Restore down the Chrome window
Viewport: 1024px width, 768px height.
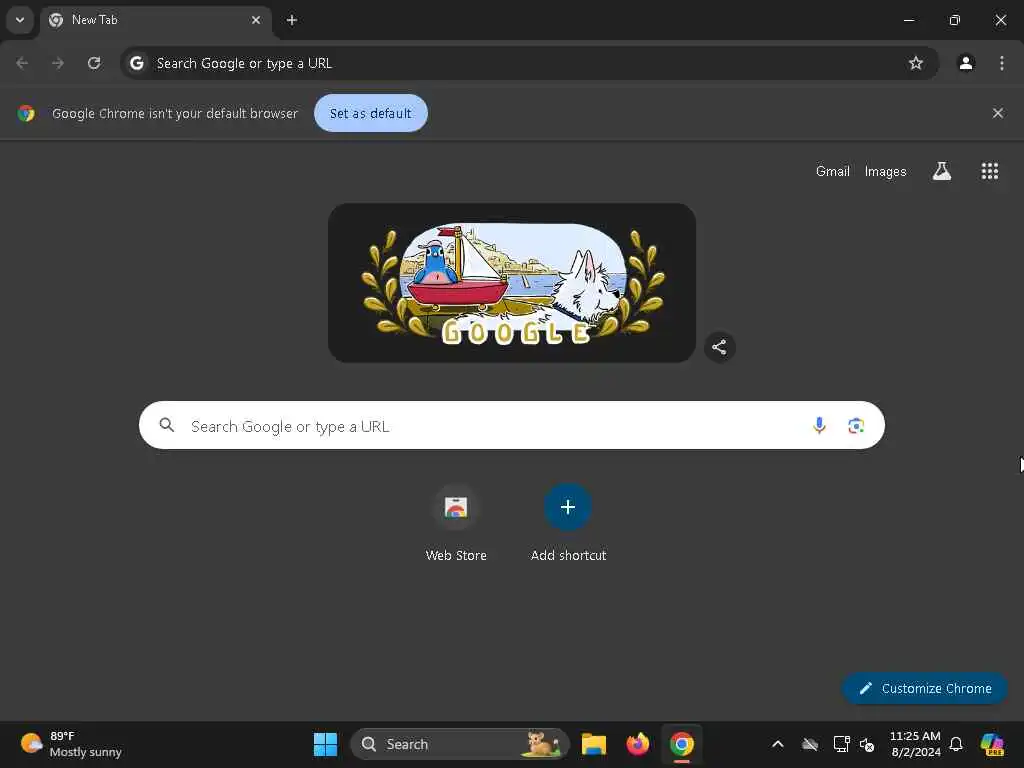pyautogui.click(x=955, y=20)
